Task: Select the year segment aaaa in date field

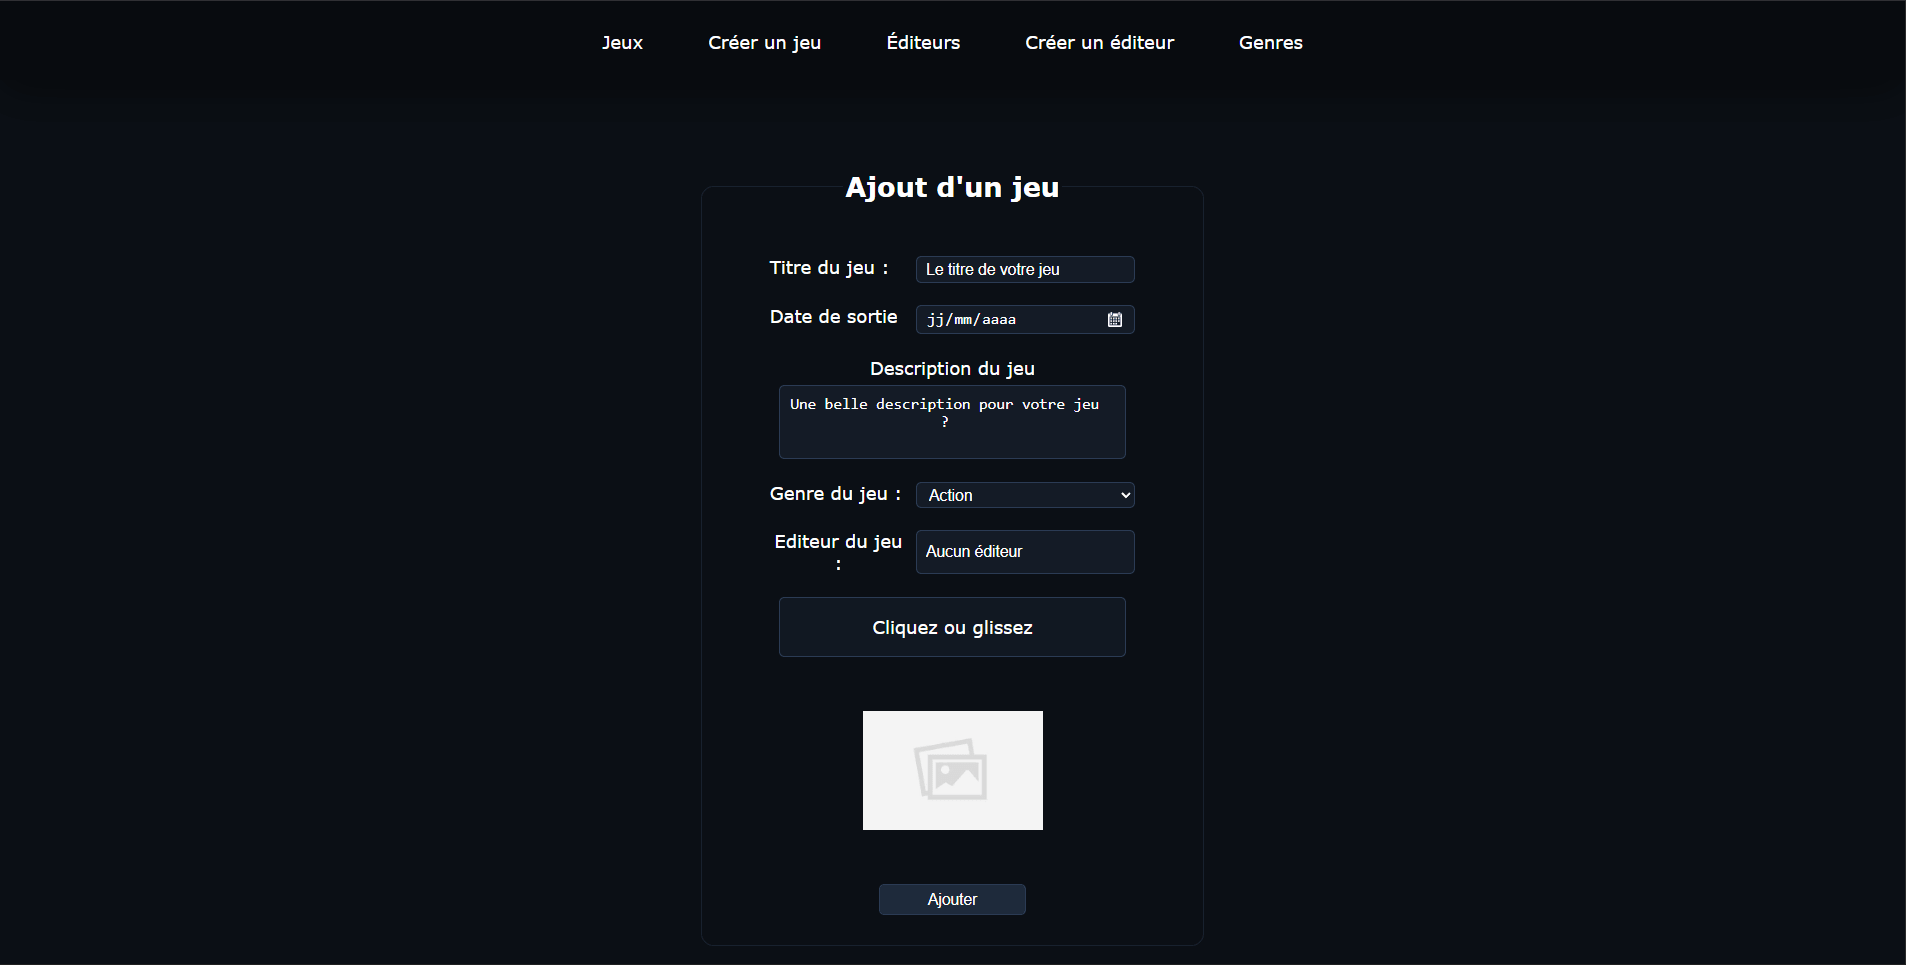Action: point(998,320)
